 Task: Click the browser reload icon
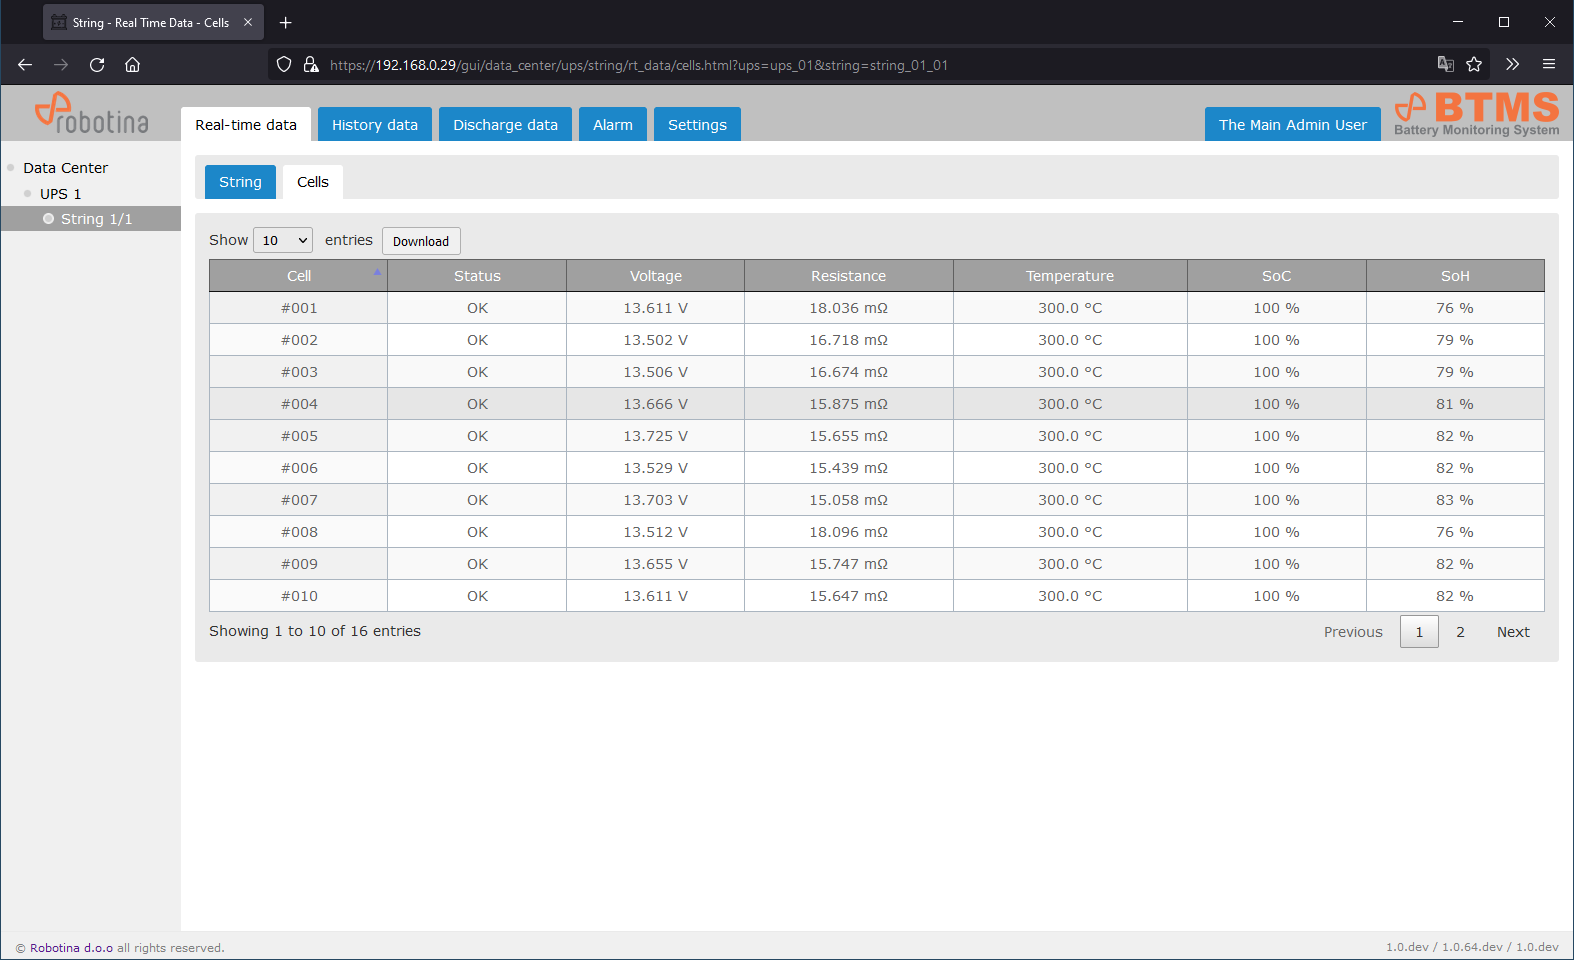(x=97, y=65)
